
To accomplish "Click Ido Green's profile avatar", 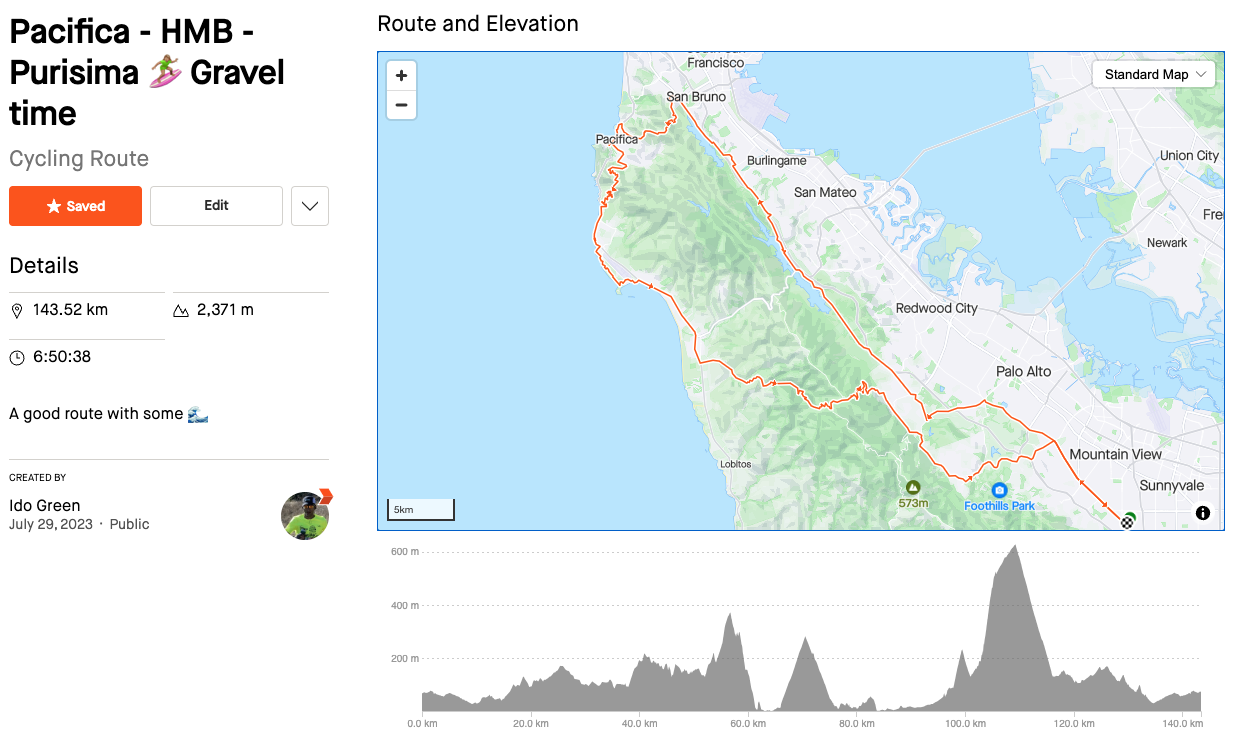I will click(305, 516).
